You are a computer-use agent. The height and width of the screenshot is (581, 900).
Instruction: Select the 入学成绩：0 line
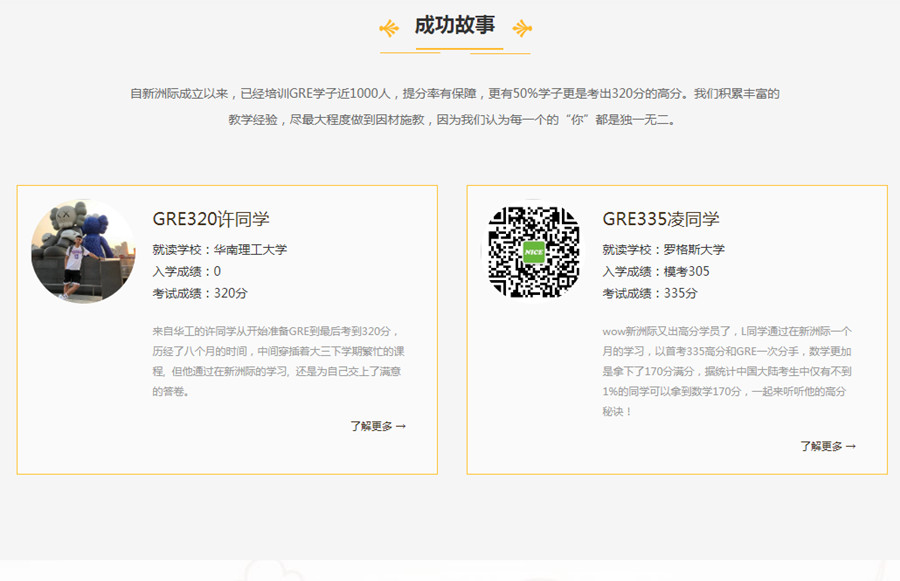tap(187, 271)
